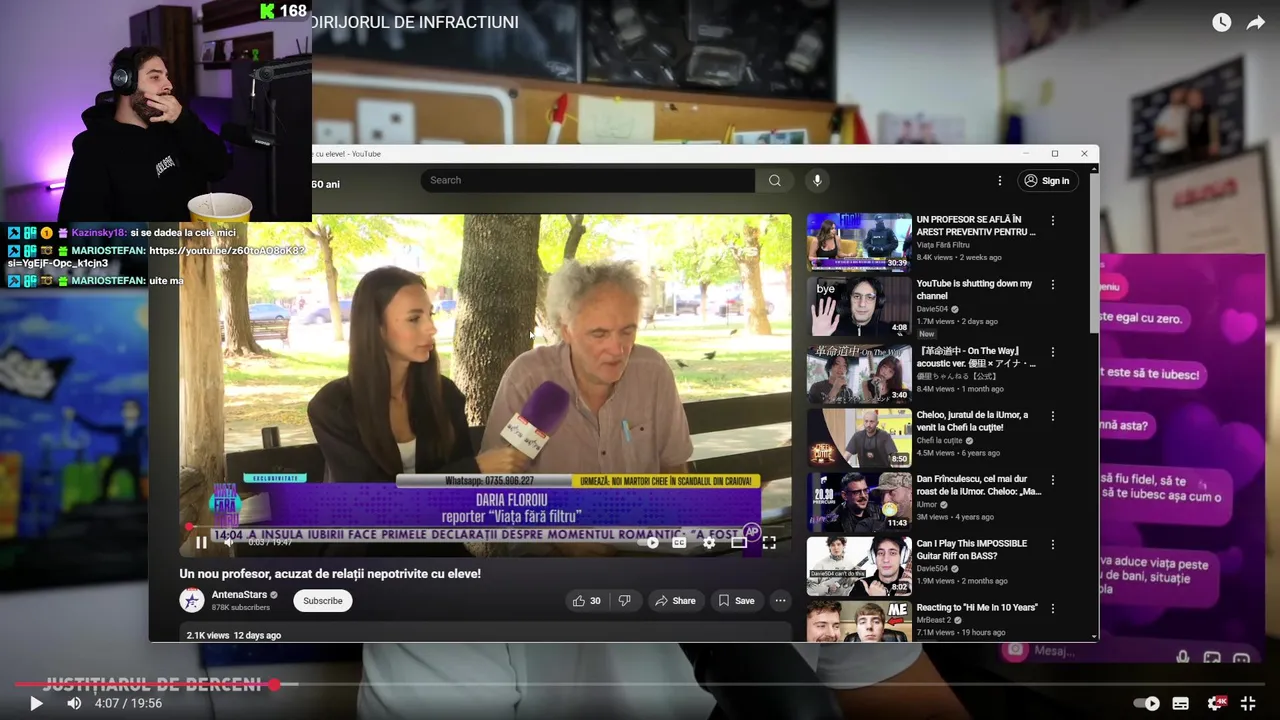Open 'Reacting to Hi Me In 10 Years' title

pyautogui.click(x=977, y=607)
